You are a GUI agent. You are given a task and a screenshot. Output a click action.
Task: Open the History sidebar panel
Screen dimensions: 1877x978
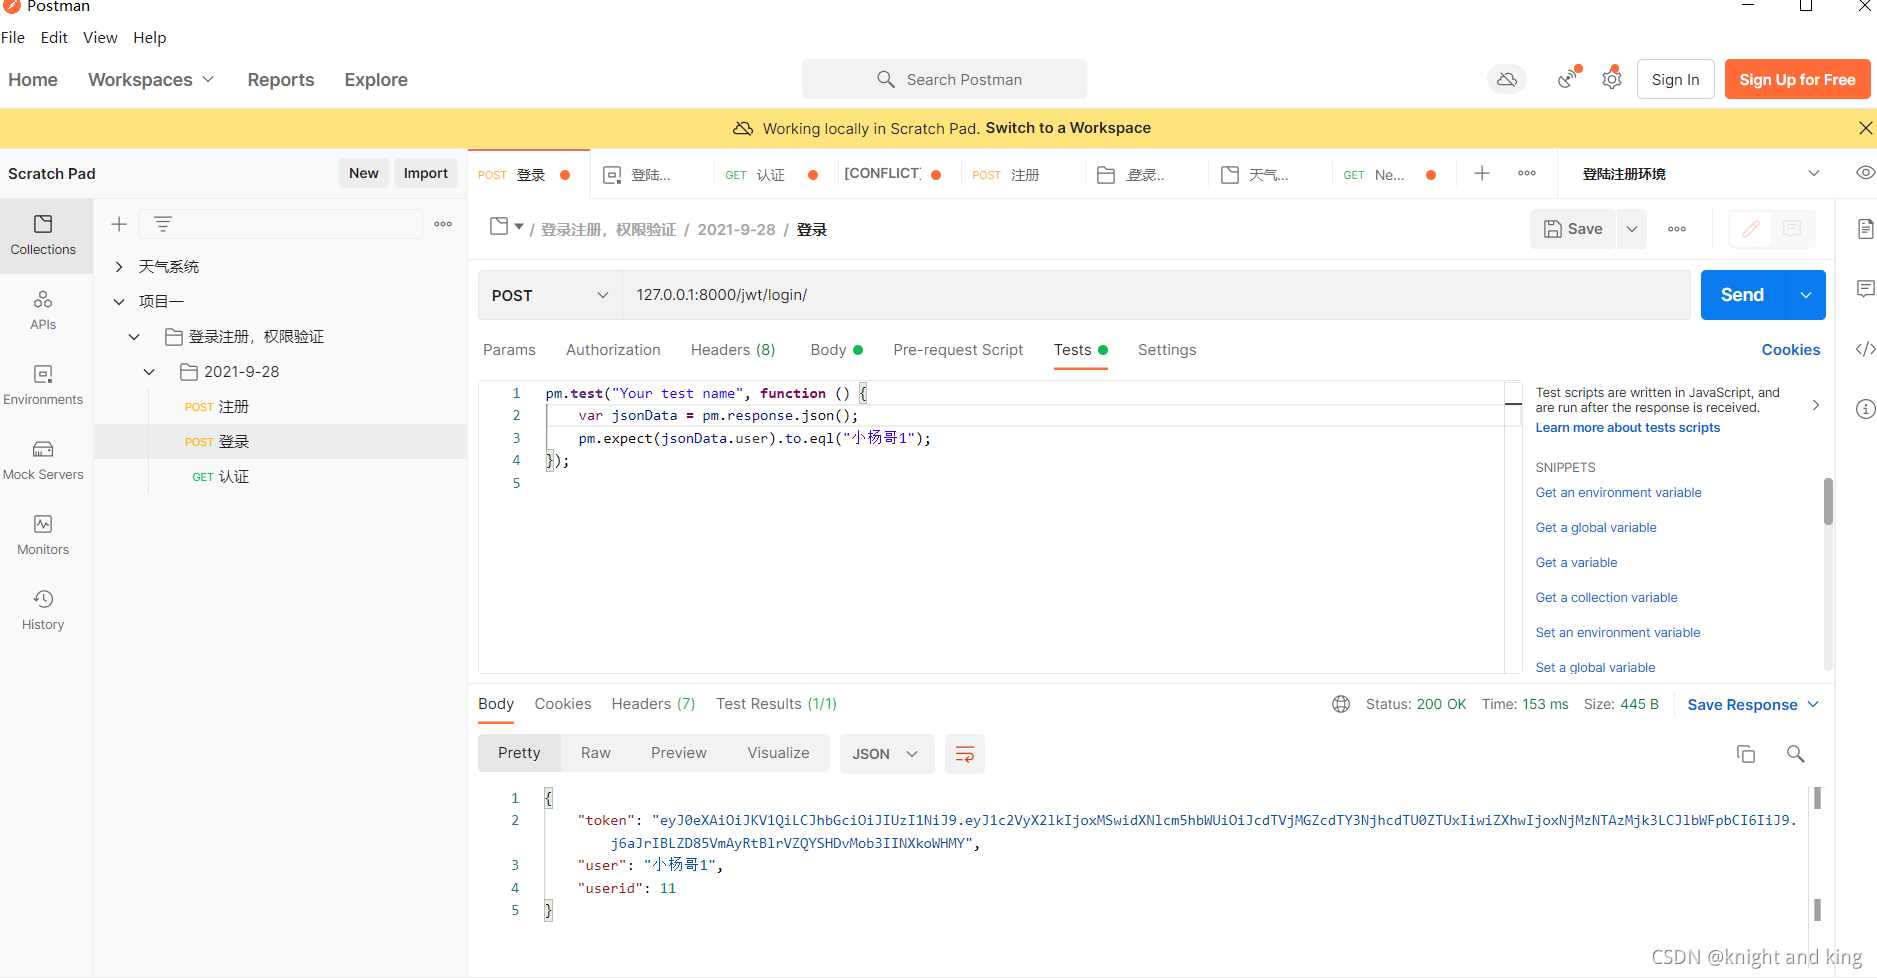(x=43, y=610)
